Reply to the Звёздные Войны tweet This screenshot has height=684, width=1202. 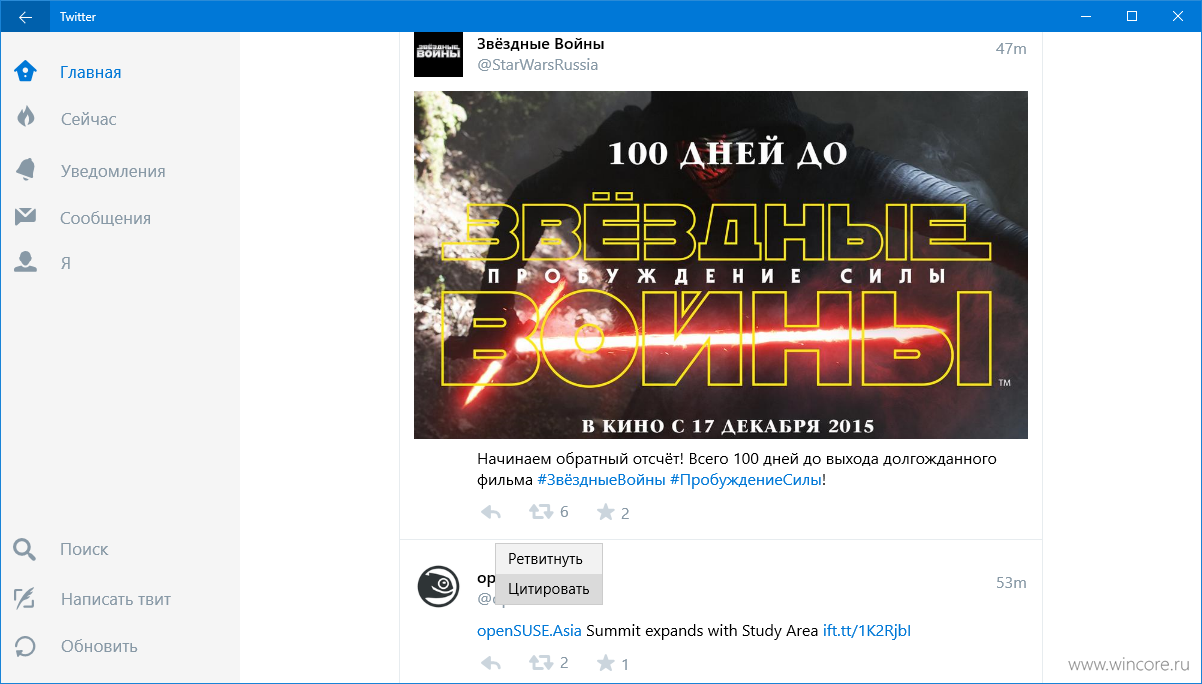tap(490, 512)
